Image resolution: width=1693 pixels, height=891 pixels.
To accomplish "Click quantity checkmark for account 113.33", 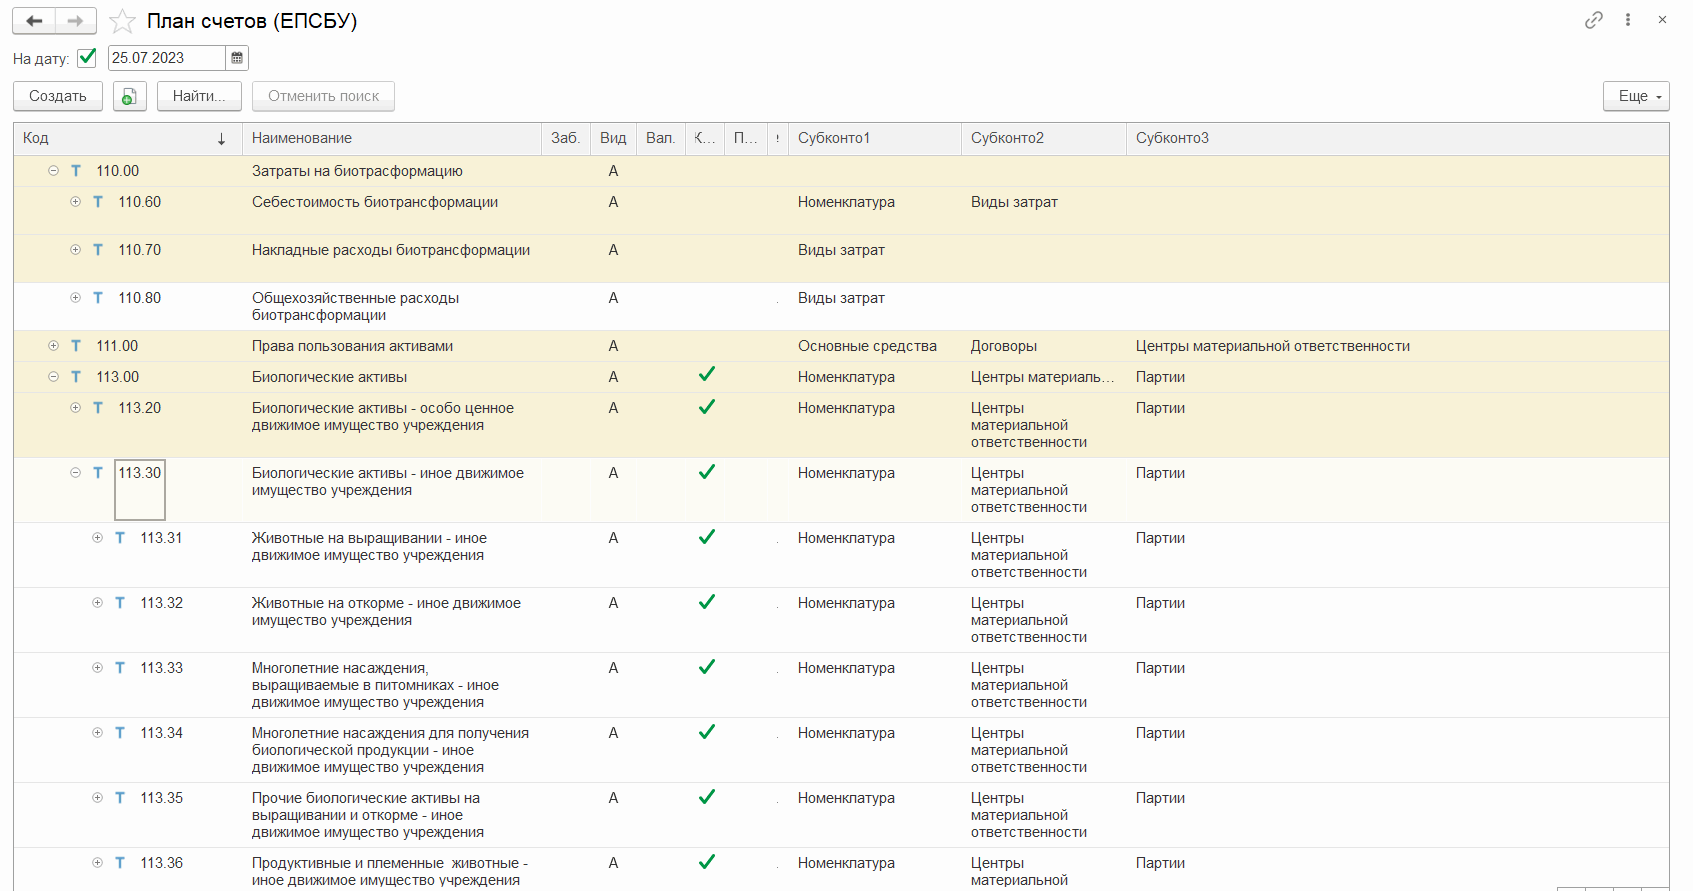I will tap(707, 667).
